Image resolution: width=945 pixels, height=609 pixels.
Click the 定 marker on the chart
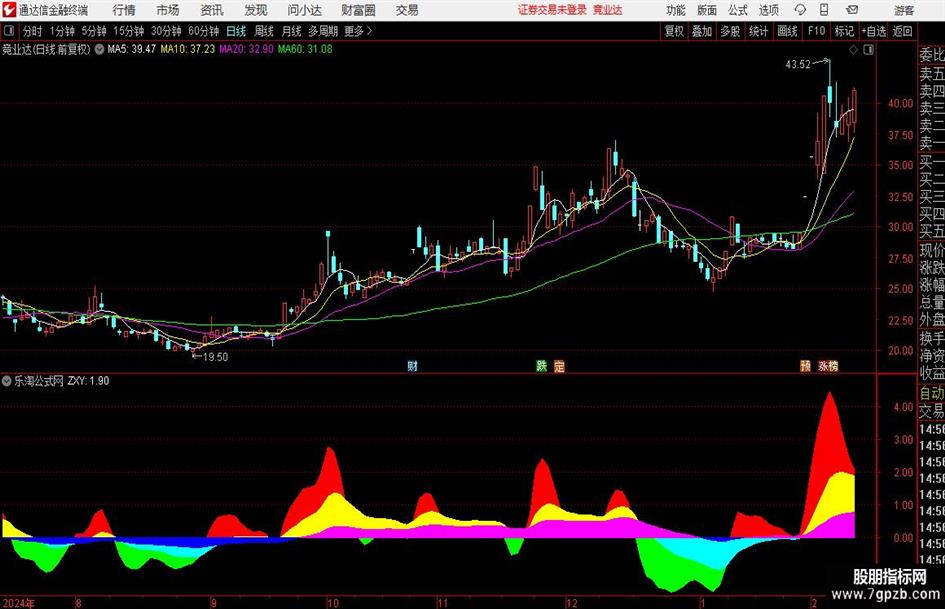click(x=559, y=365)
